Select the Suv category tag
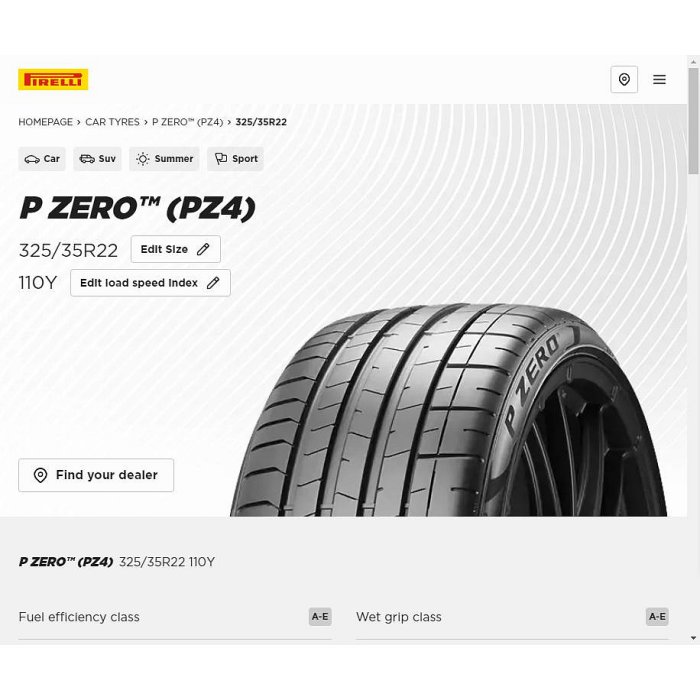Image resolution: width=700 pixels, height=700 pixels. (x=97, y=159)
